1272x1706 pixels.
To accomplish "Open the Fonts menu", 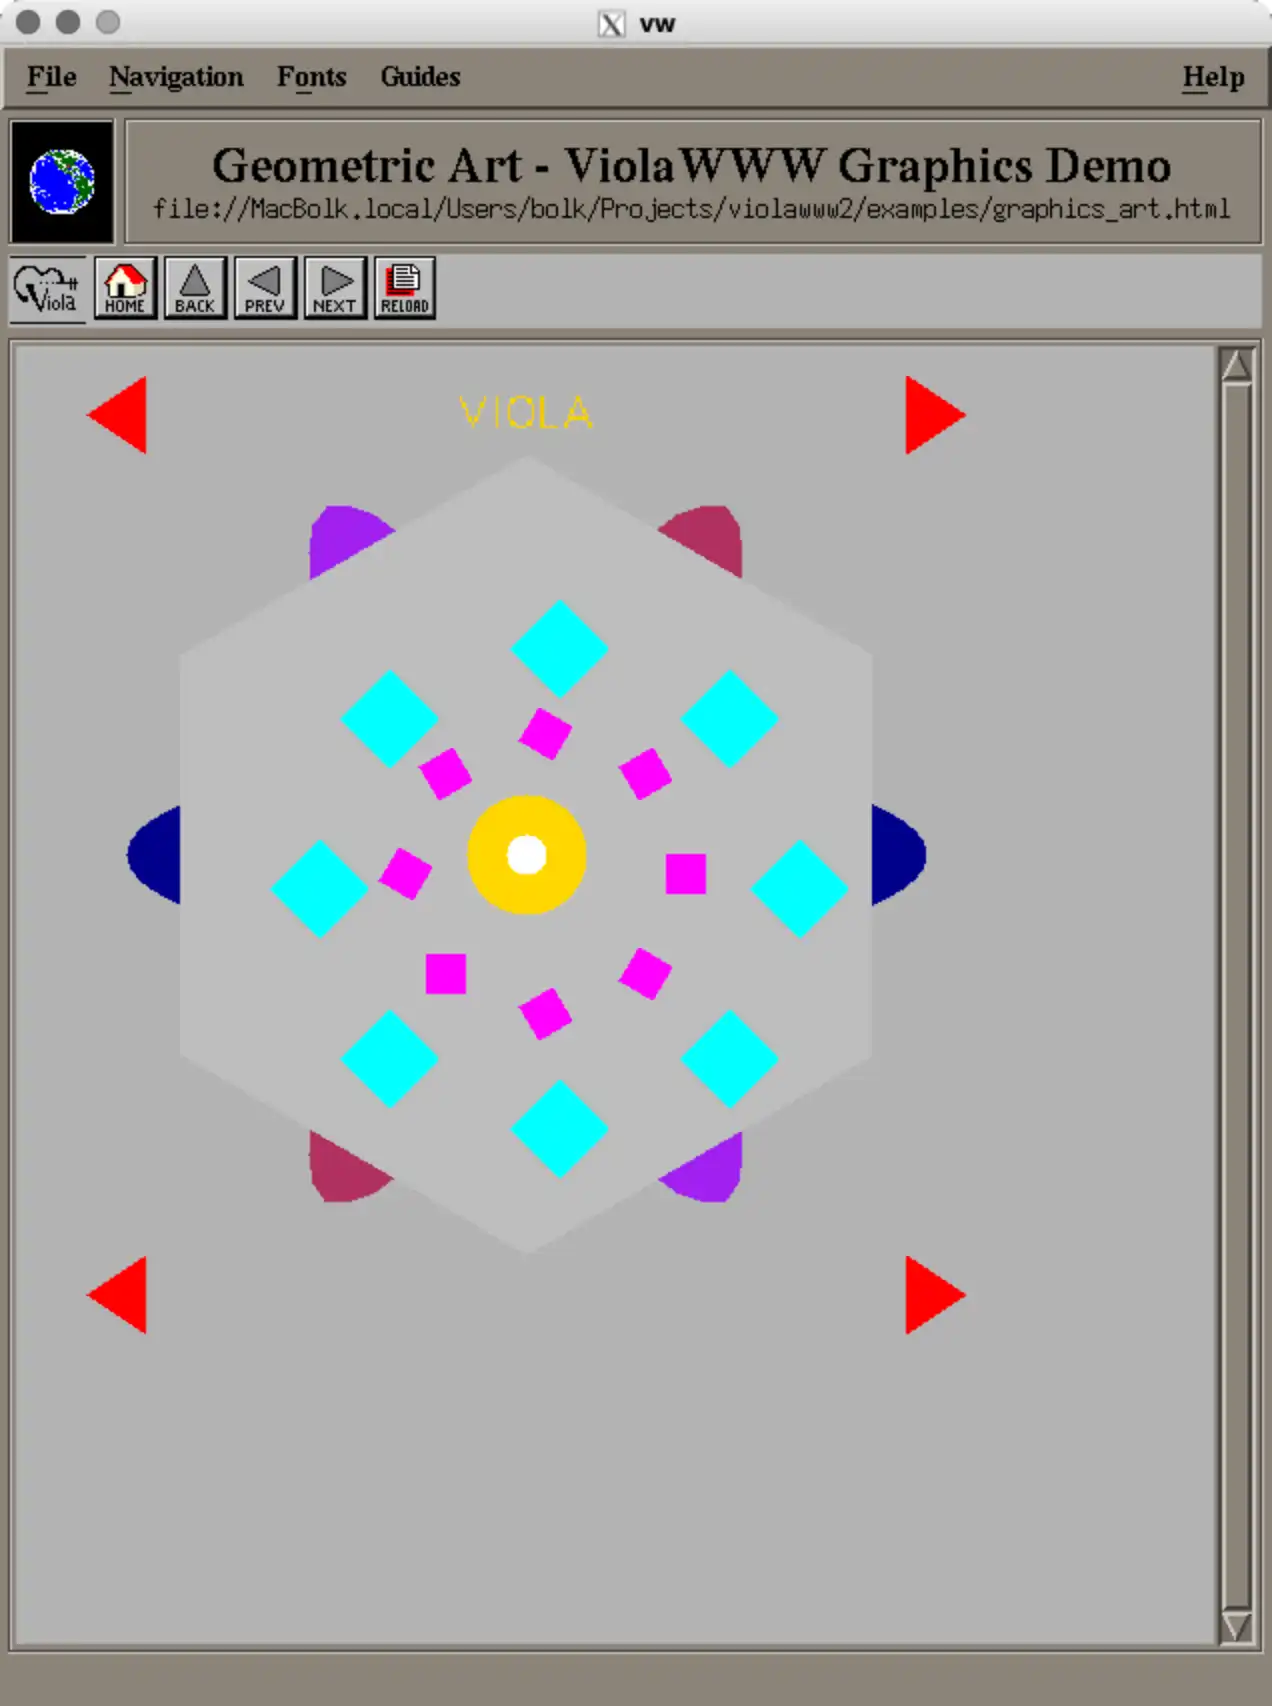I will 311,77.
